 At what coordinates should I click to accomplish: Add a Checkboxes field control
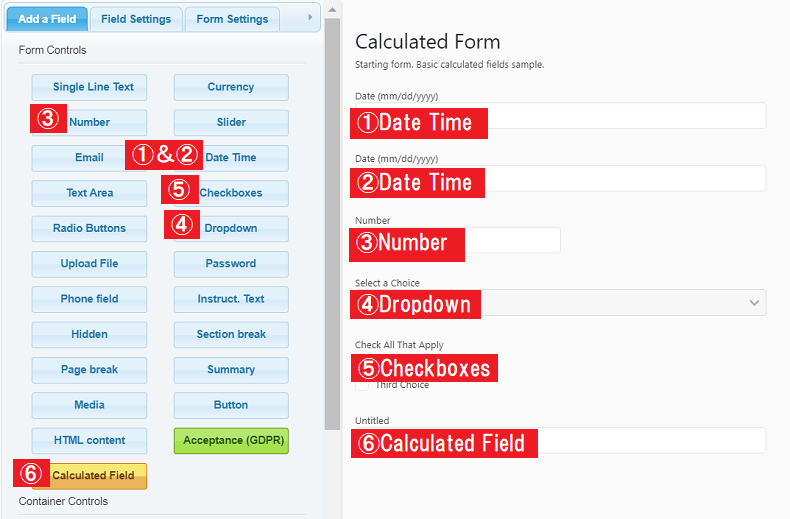coord(231,193)
